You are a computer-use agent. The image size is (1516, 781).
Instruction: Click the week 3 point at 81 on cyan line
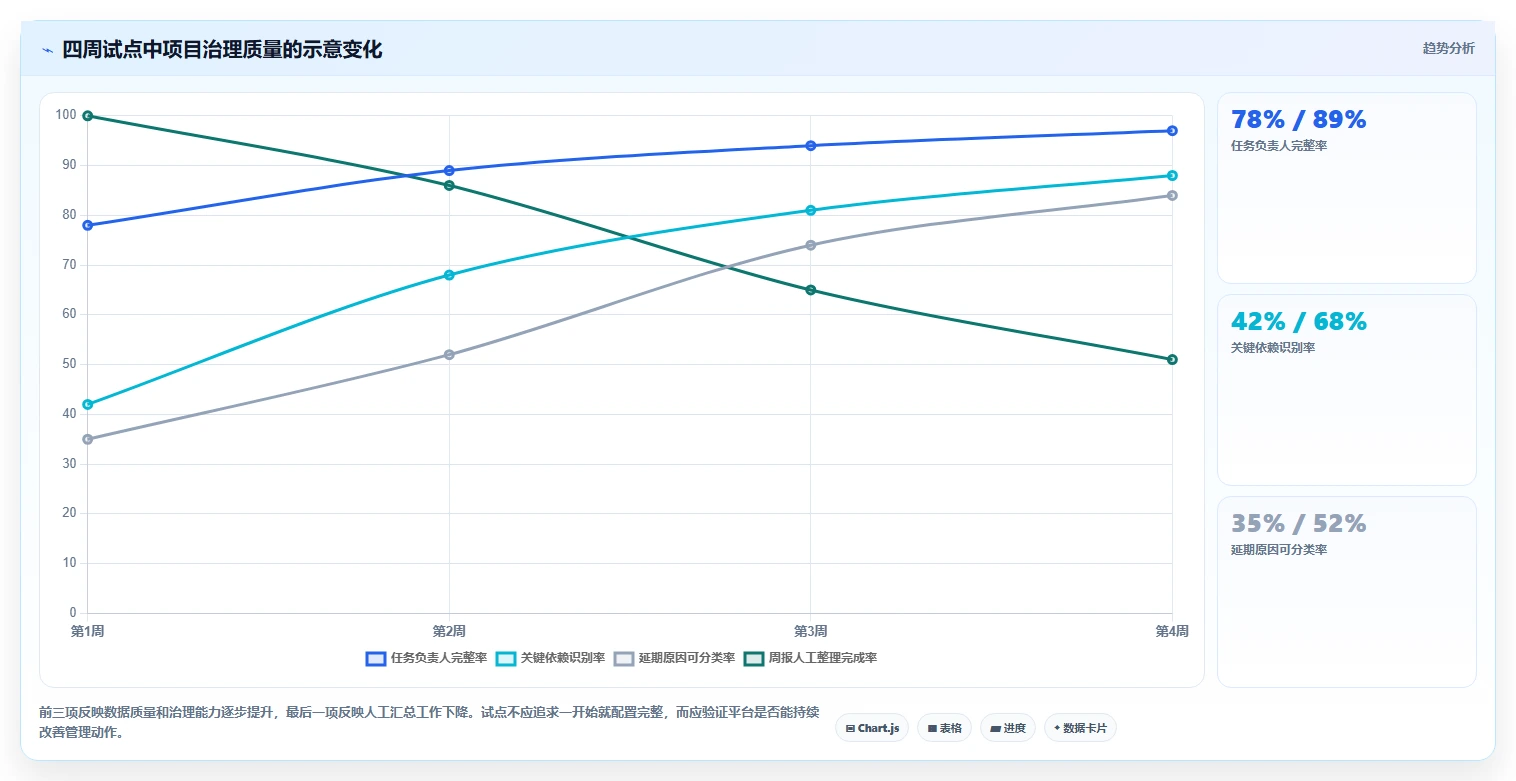(811, 210)
